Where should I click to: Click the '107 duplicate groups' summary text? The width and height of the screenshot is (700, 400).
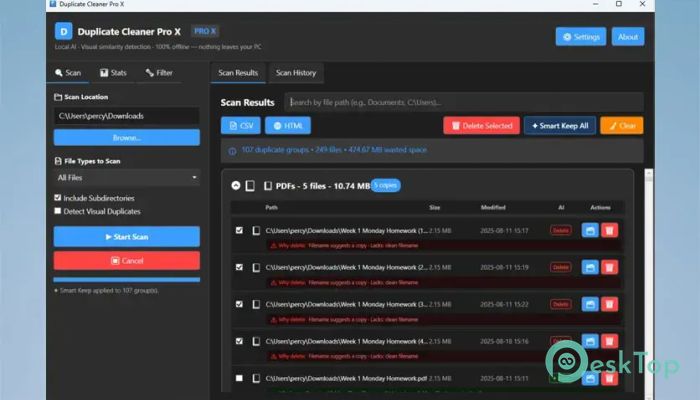(275, 150)
